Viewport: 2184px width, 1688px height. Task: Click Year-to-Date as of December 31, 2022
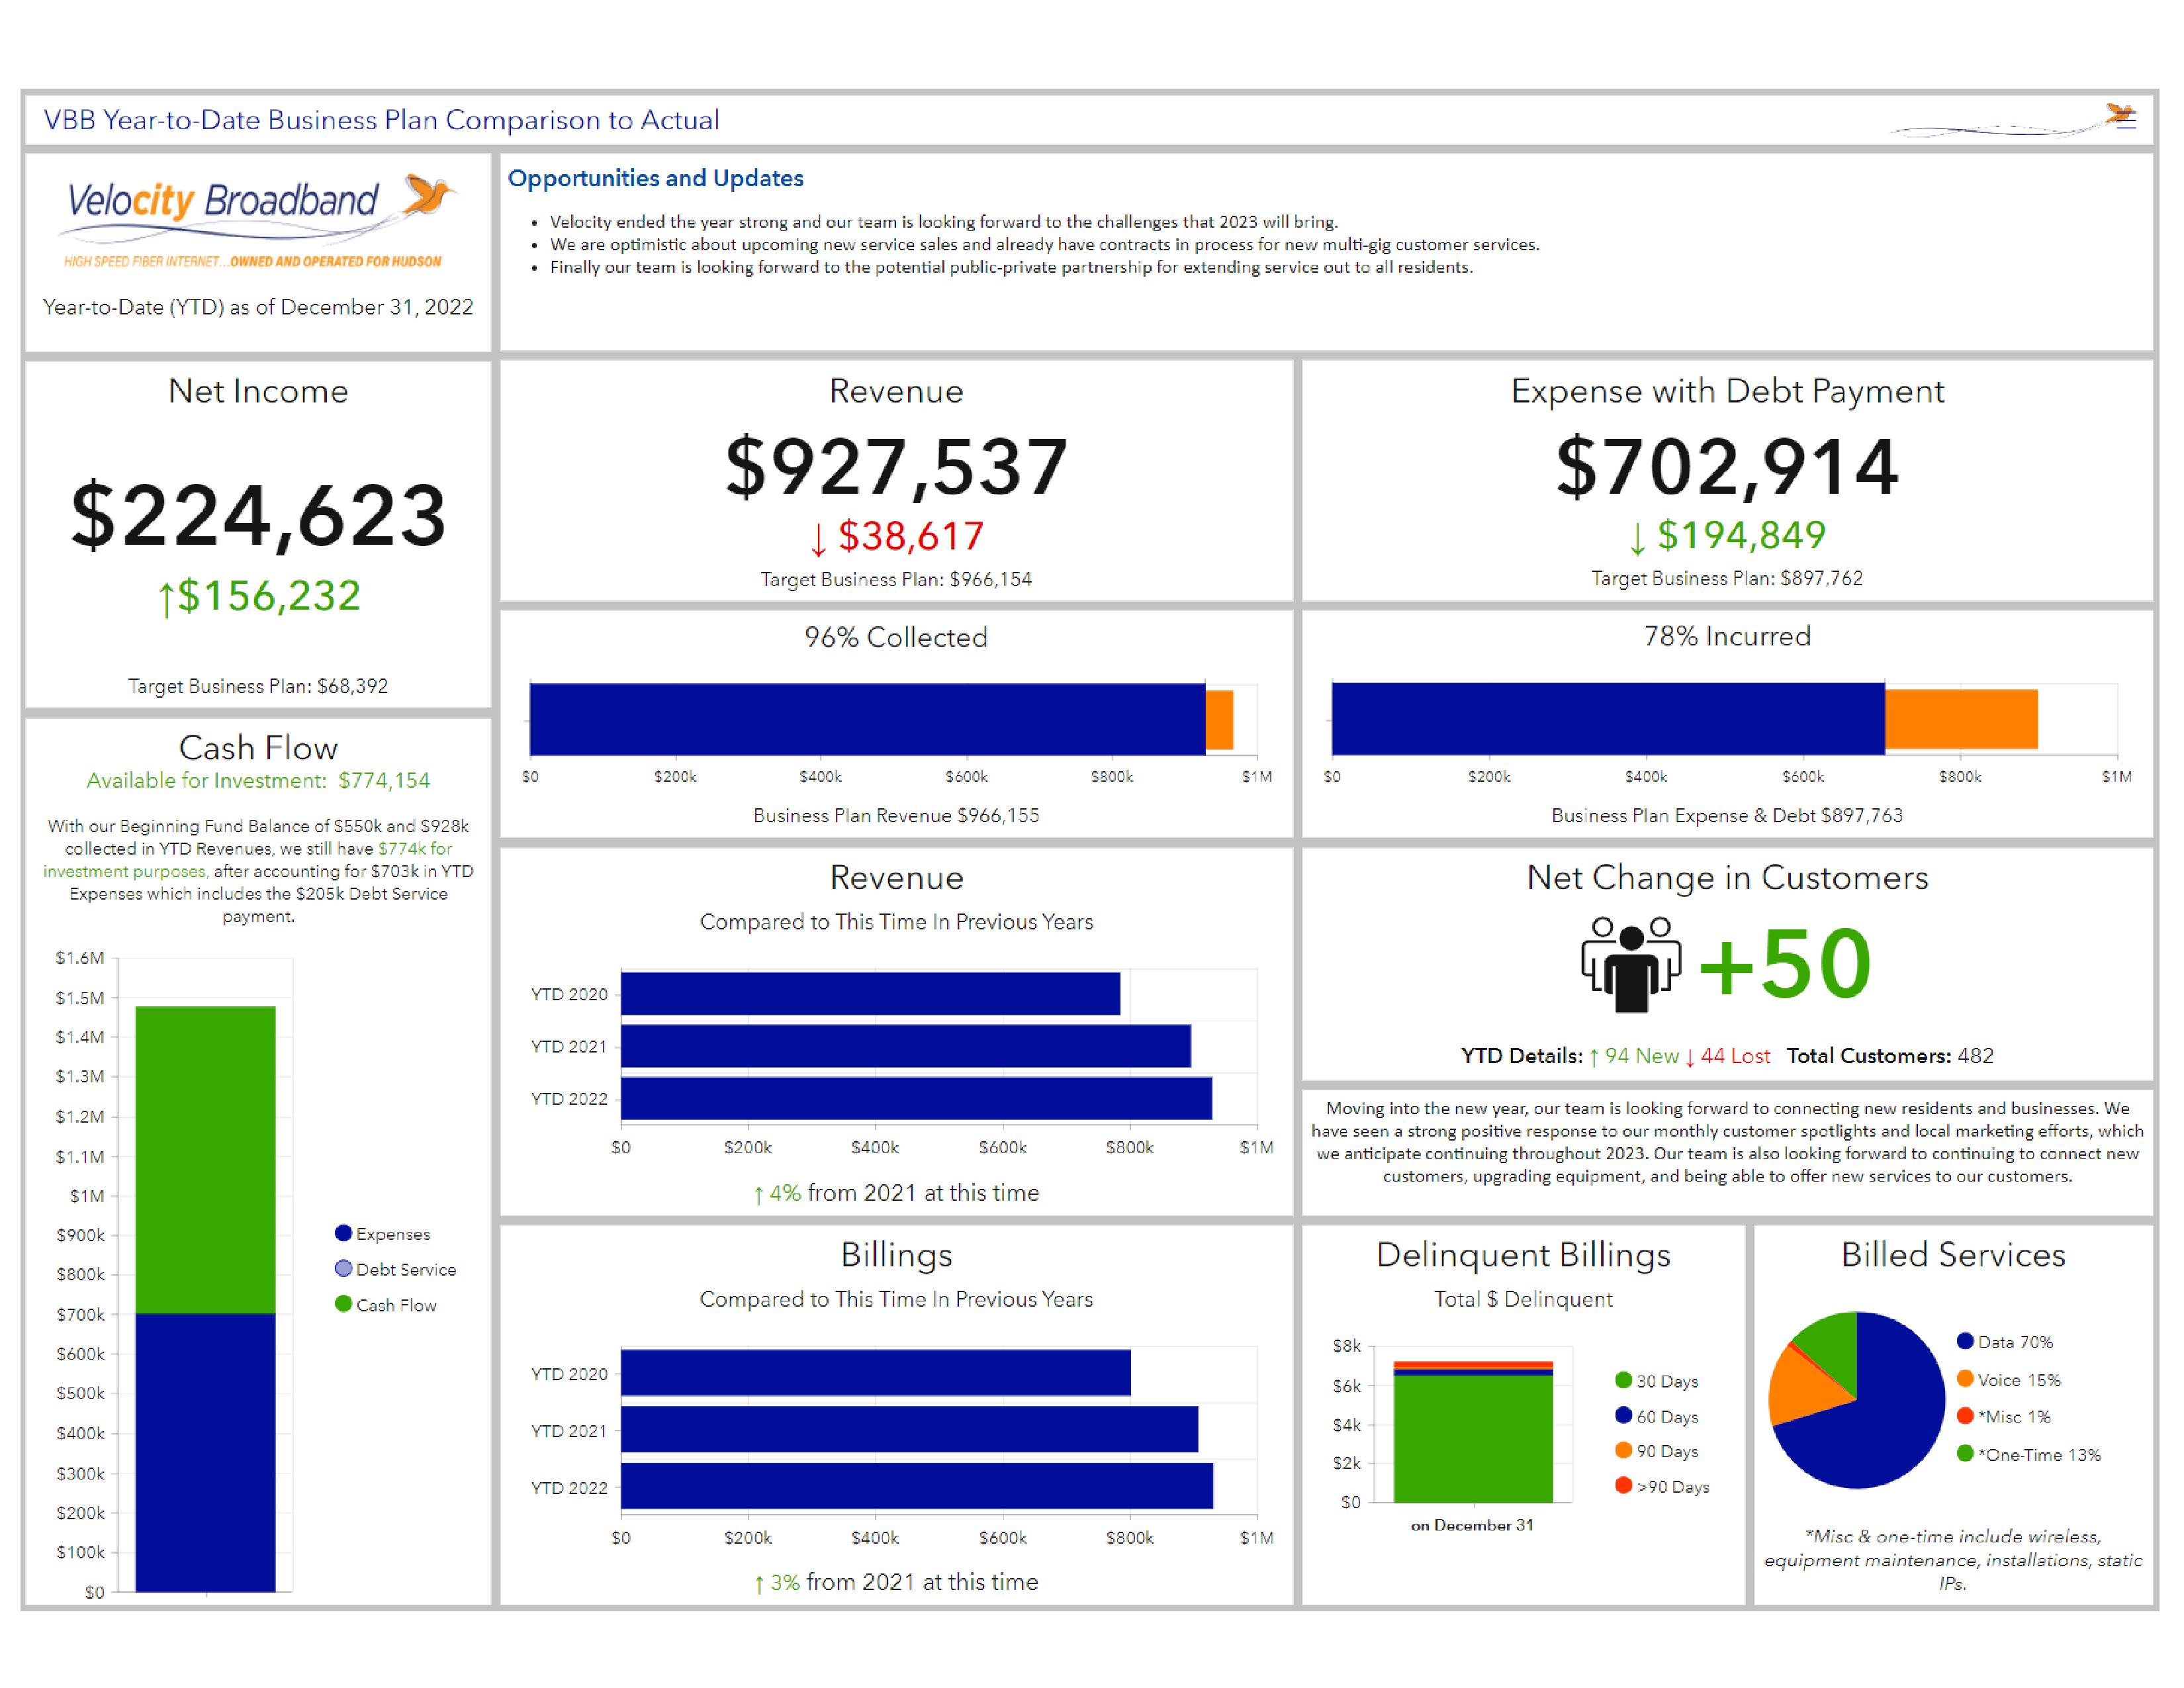[x=258, y=307]
